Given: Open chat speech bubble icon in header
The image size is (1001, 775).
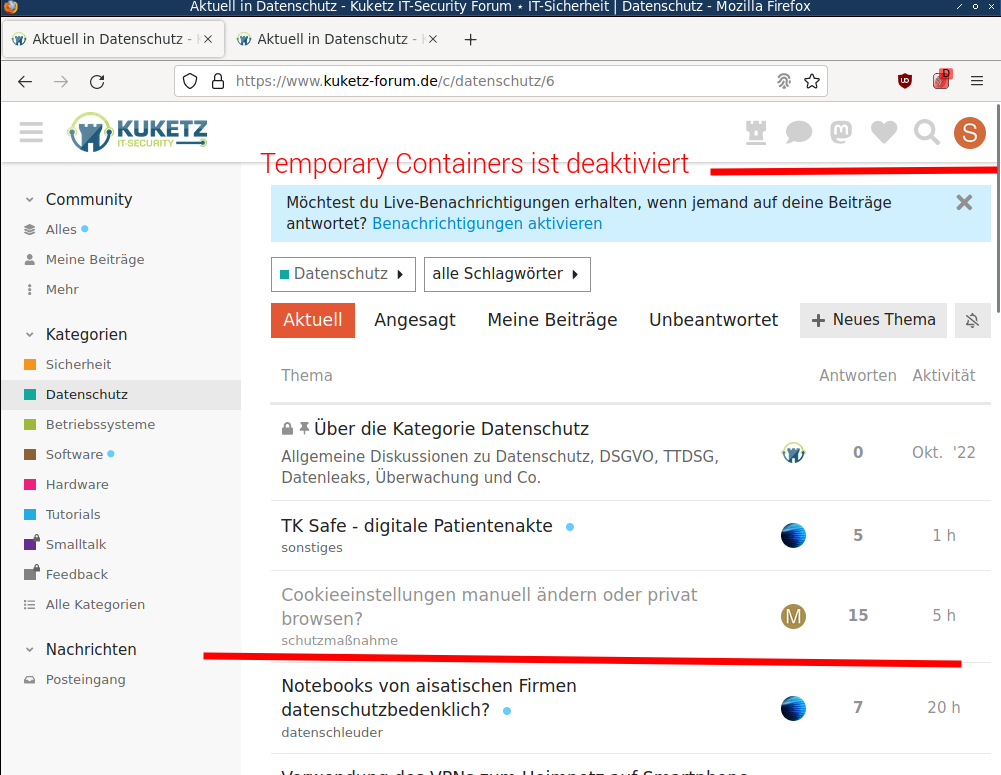Looking at the screenshot, I should coord(799,133).
